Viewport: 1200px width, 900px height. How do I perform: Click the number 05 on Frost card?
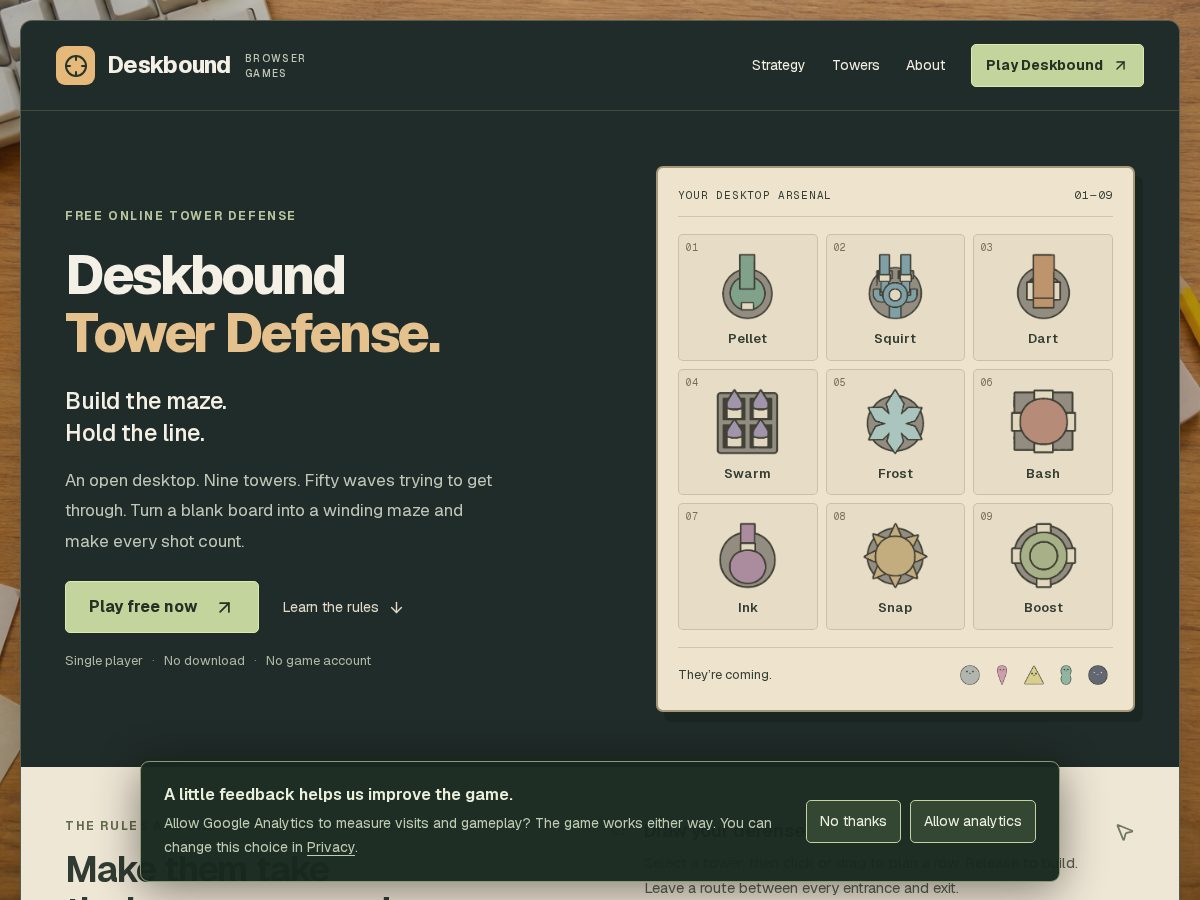839,382
